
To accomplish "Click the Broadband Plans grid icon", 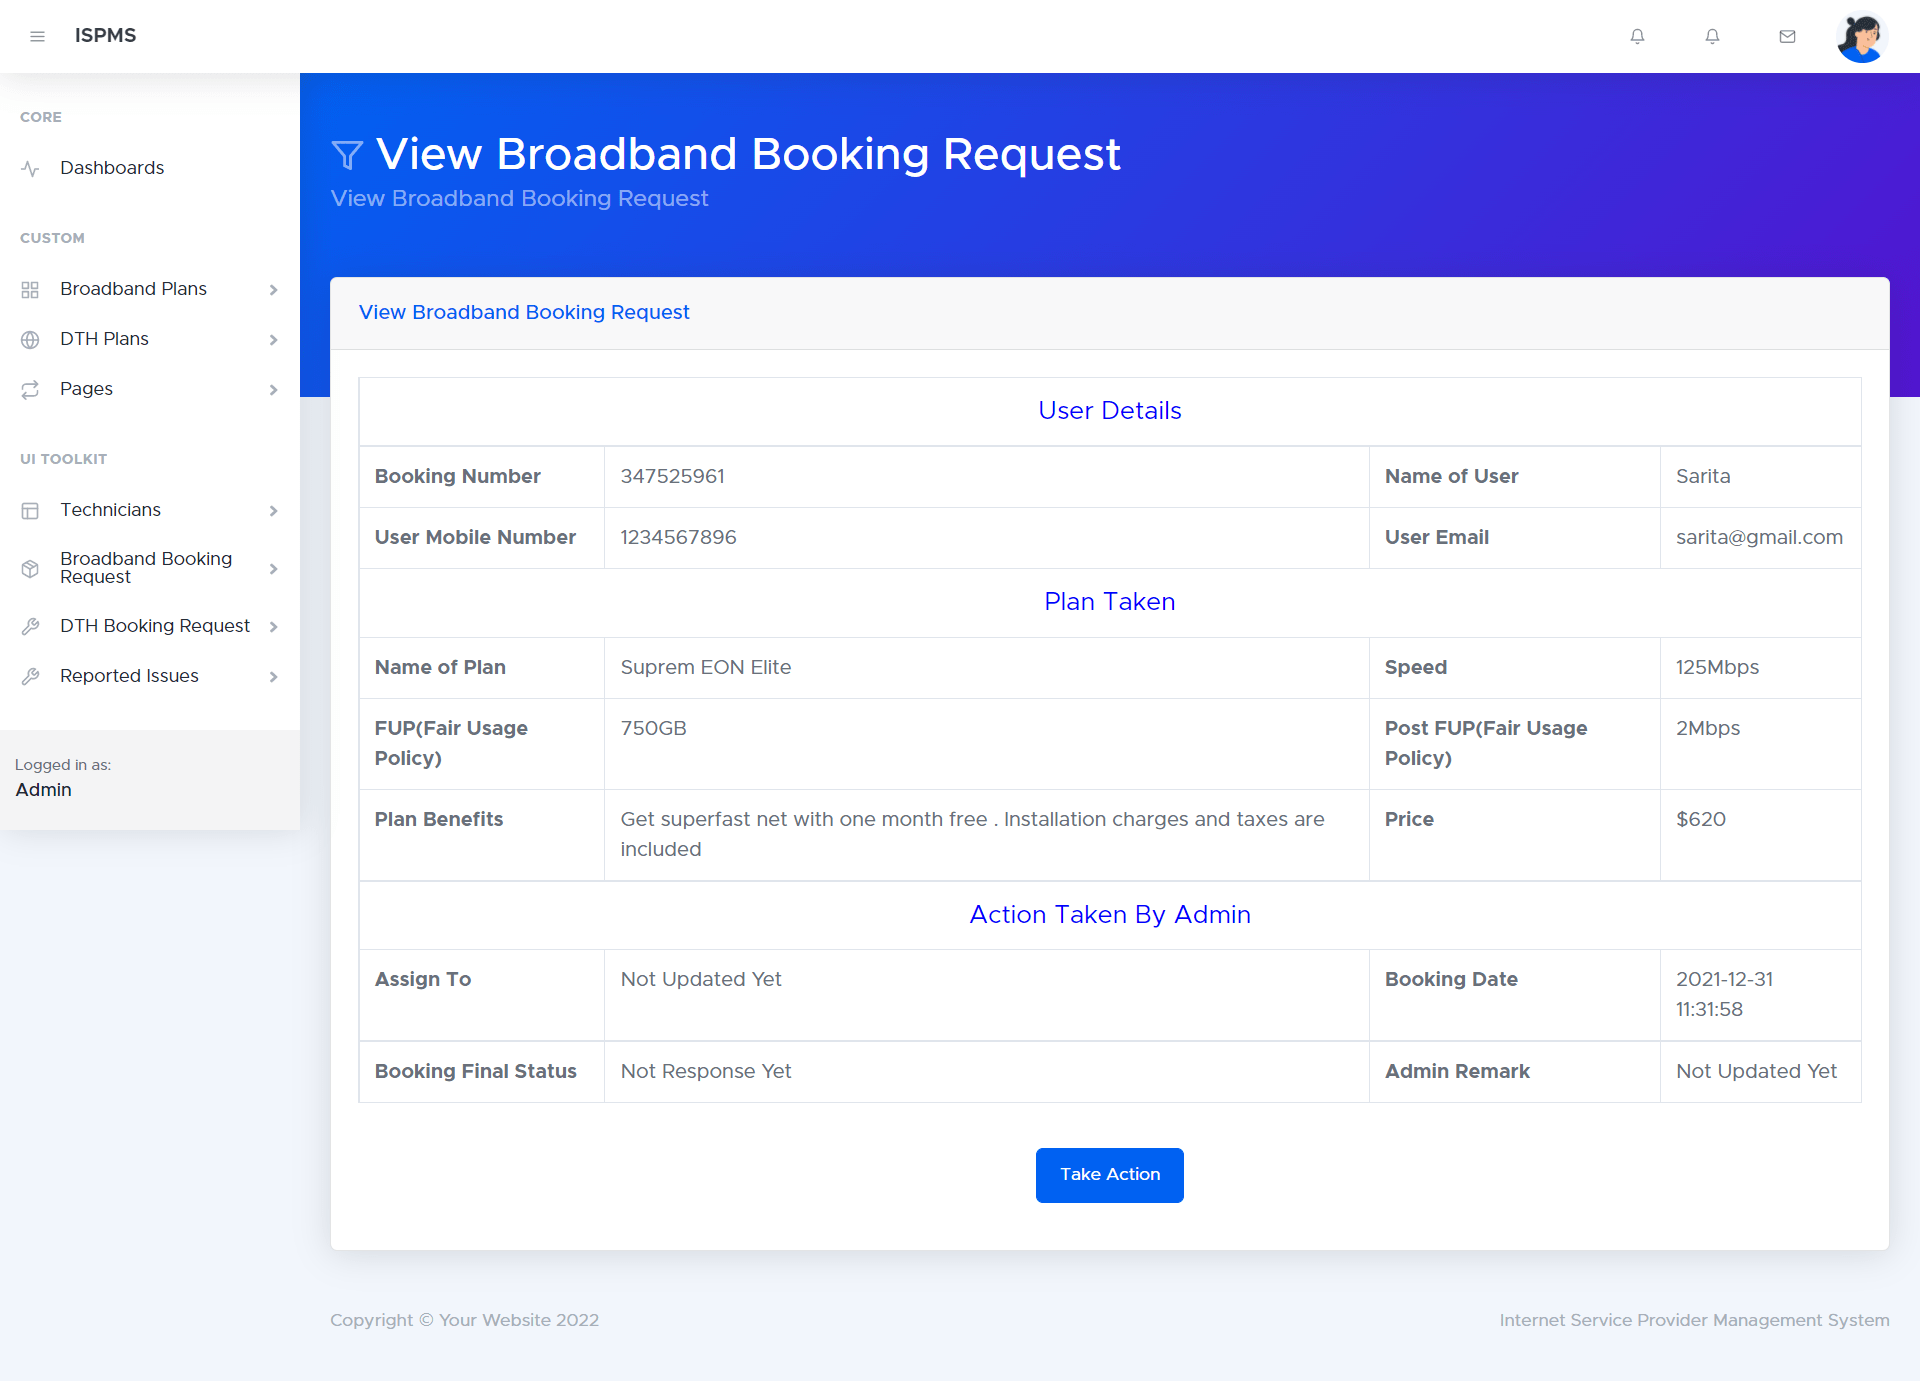I will click(x=30, y=290).
